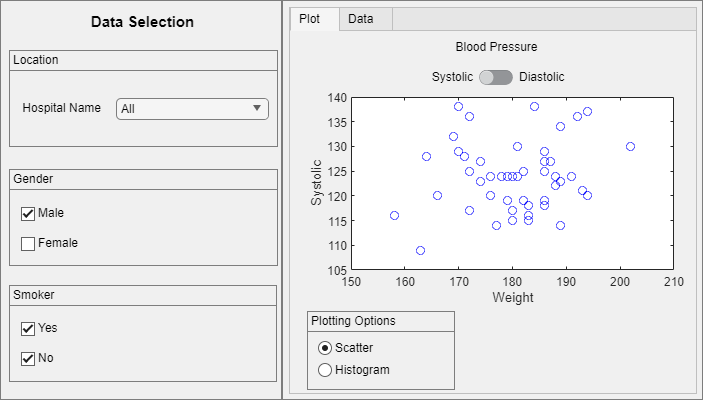Open the Hospital Name dropdown
This screenshot has width=703, height=400.
point(192,109)
